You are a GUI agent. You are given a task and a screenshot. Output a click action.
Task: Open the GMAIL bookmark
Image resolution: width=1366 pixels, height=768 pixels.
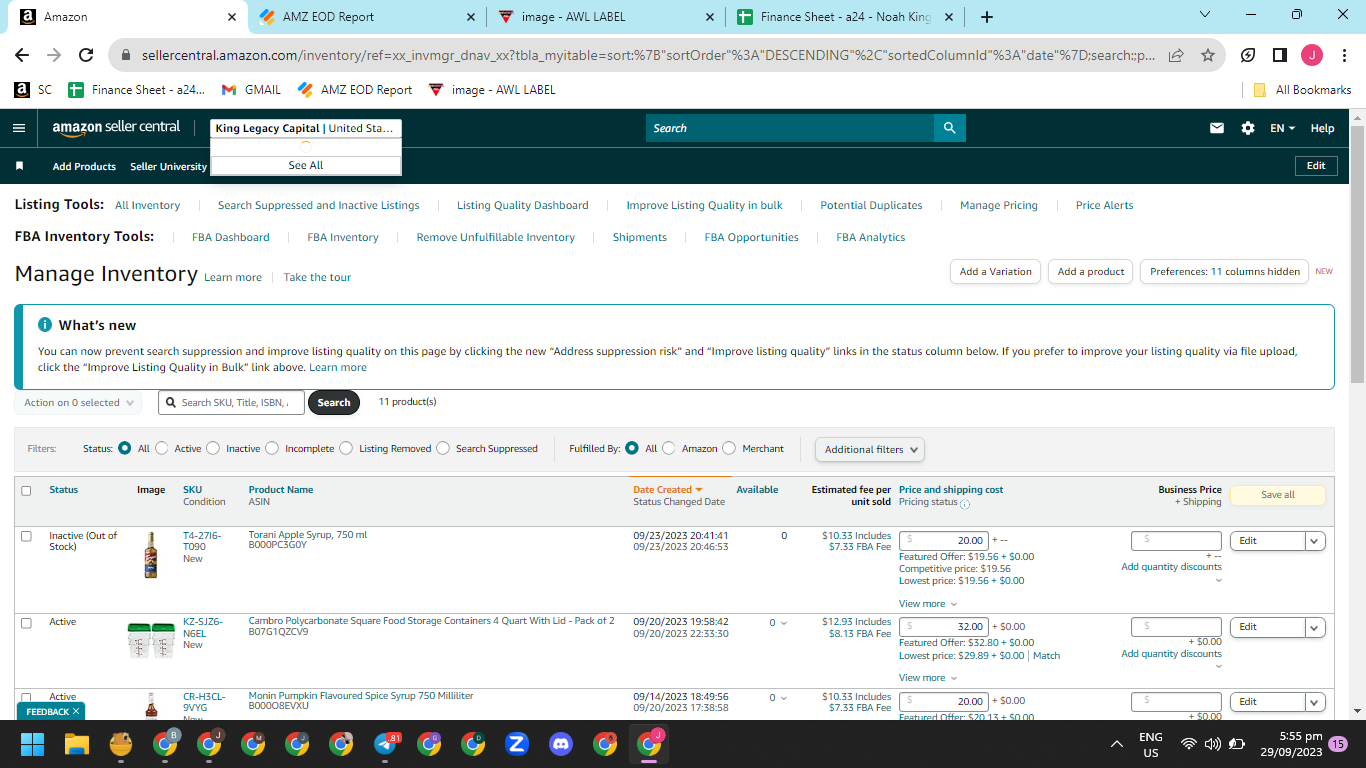(251, 89)
